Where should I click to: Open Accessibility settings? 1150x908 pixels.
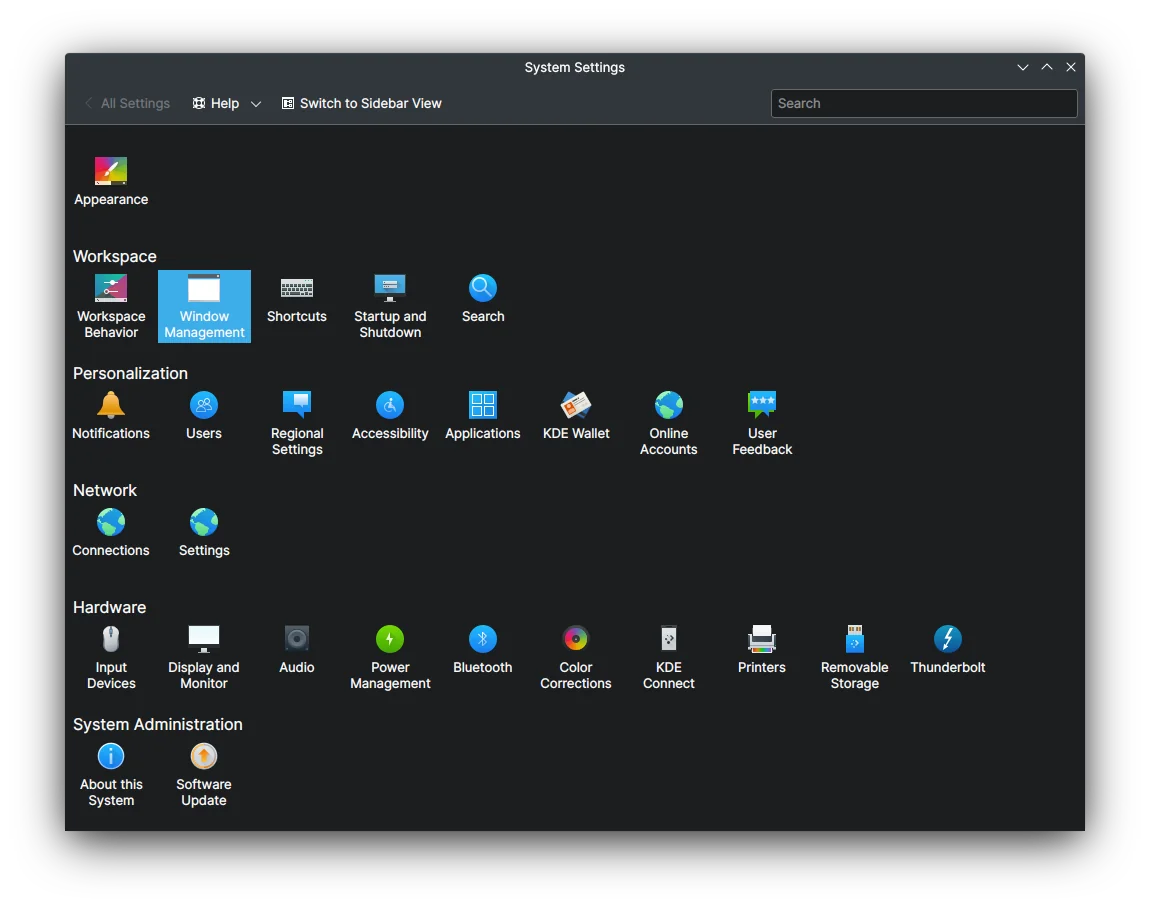(389, 416)
